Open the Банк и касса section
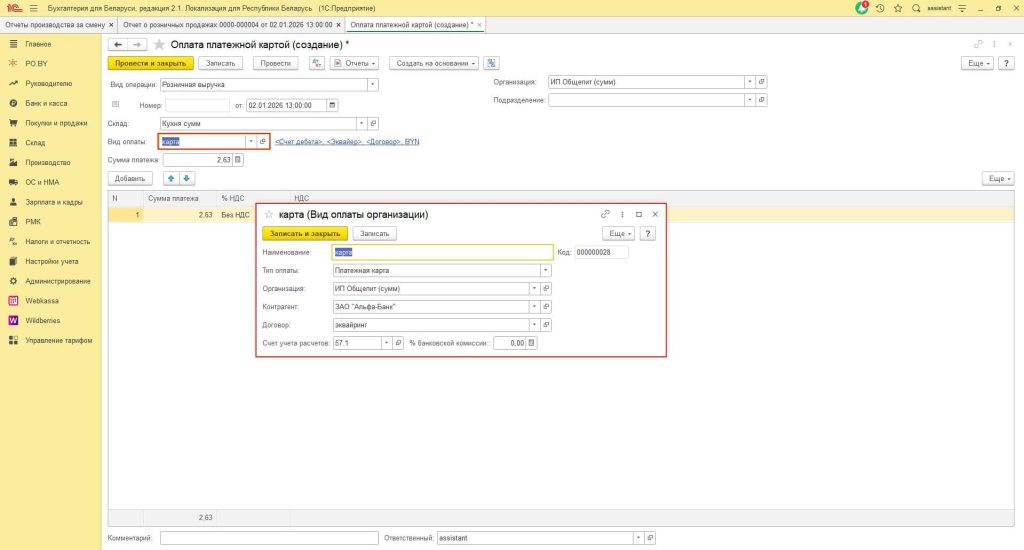This screenshot has height=550, width=1024. 45,103
